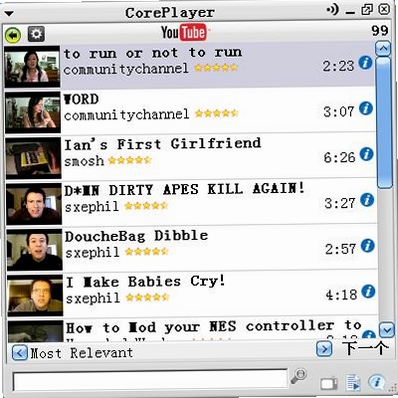Screen dimensions: 398x398
Task: Show info for Ian's First Girlfriend
Action: pyautogui.click(x=366, y=154)
